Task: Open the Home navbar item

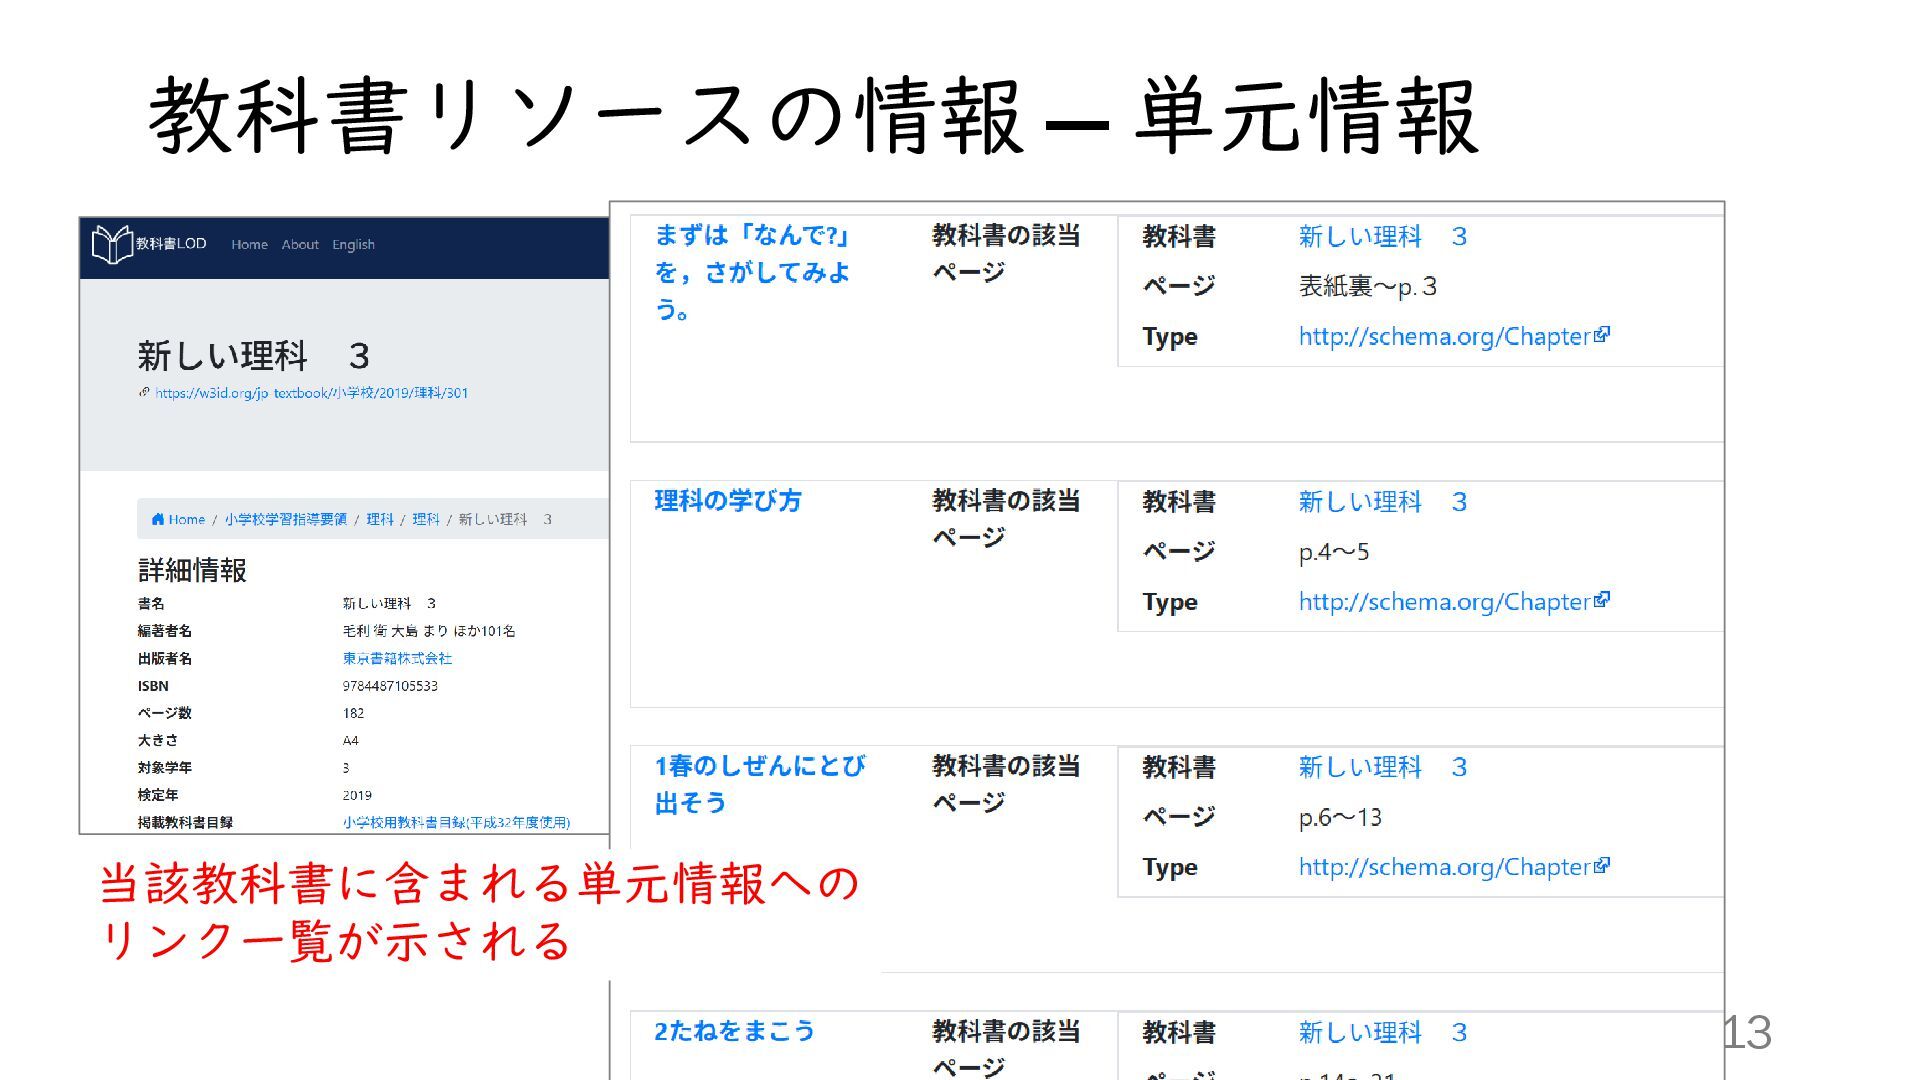Action: tap(249, 245)
